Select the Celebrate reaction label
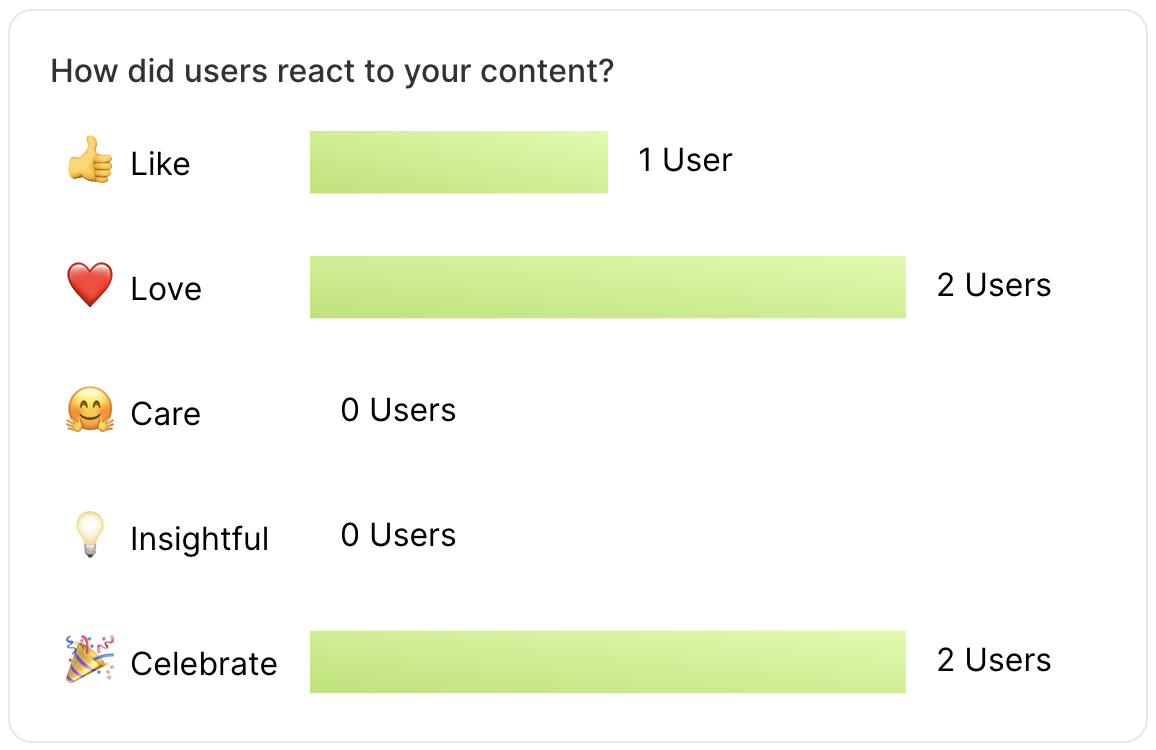The width and height of the screenshot is (1156, 750). click(203, 664)
